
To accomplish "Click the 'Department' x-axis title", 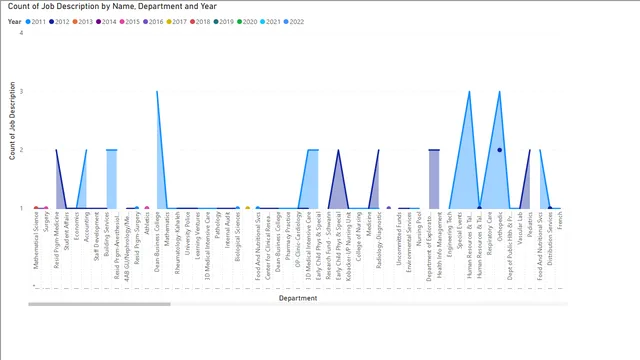I will [298, 298].
